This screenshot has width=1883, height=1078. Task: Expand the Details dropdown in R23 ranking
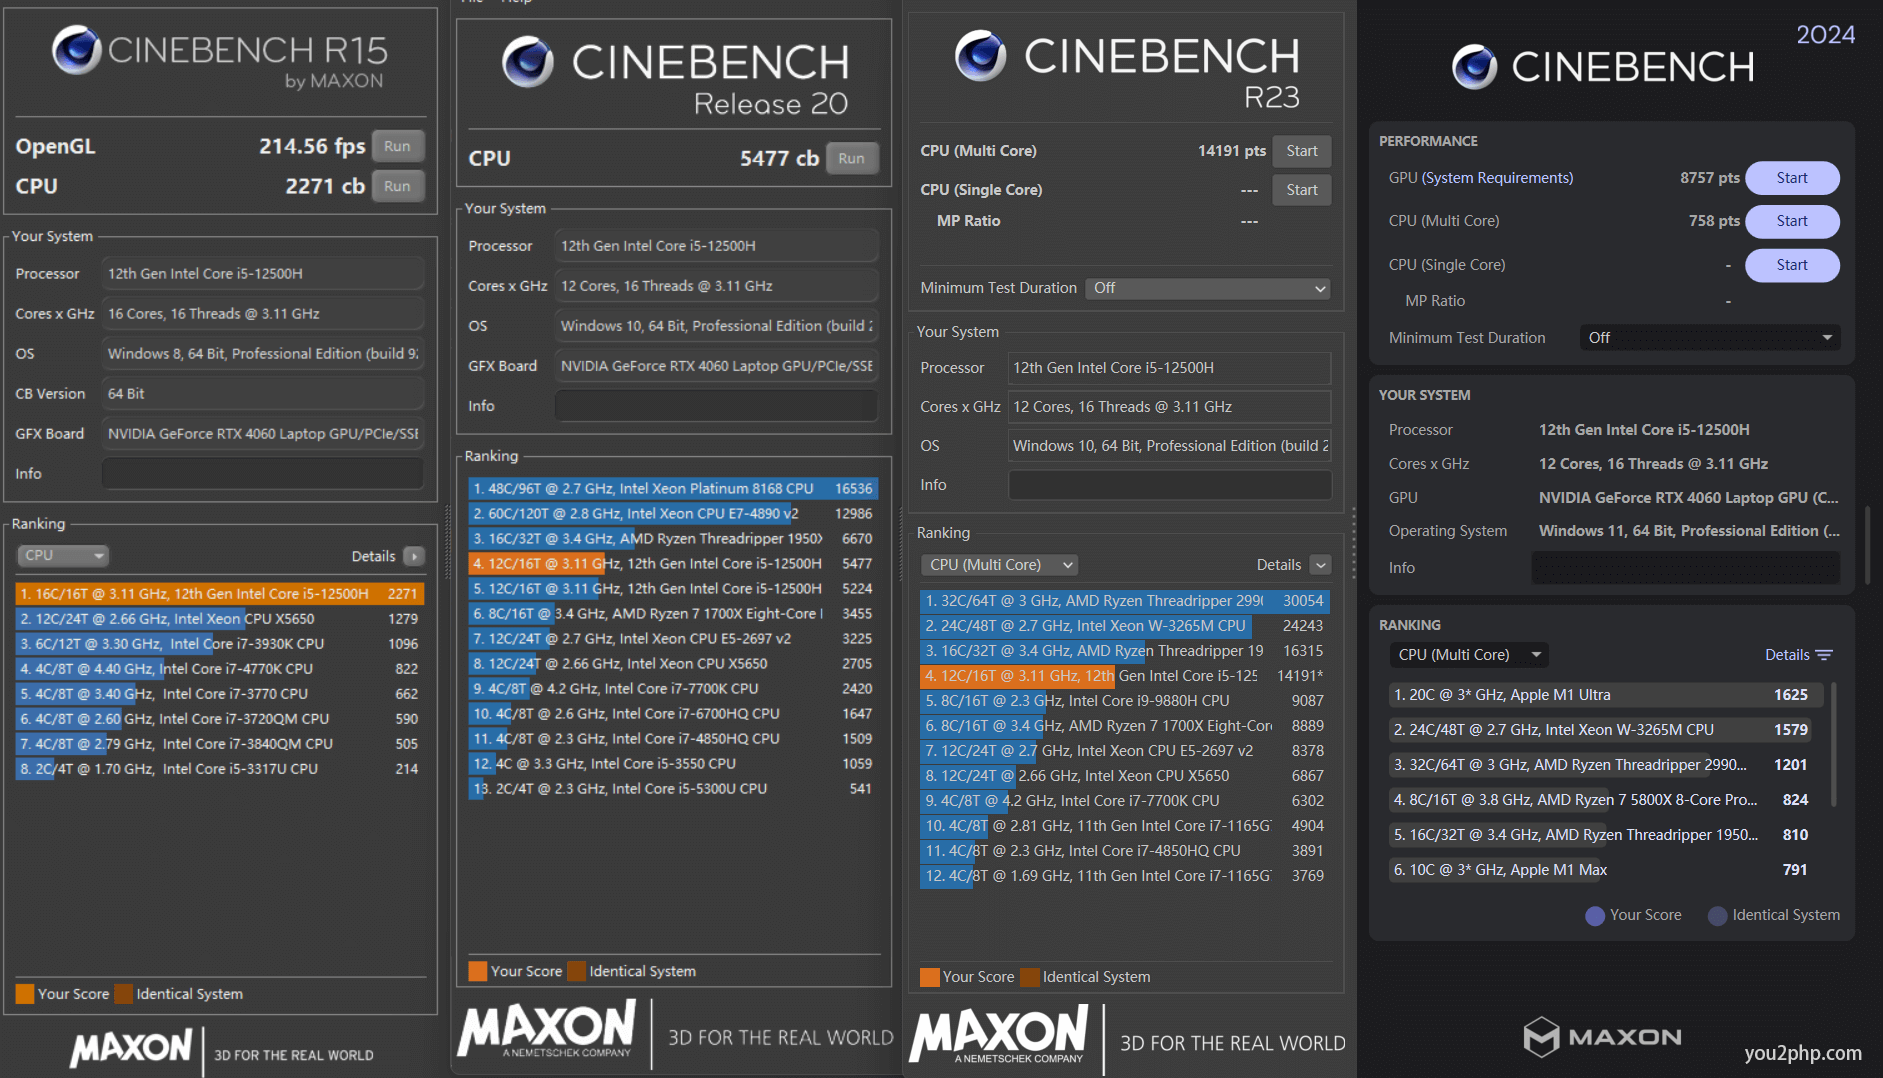point(1321,565)
